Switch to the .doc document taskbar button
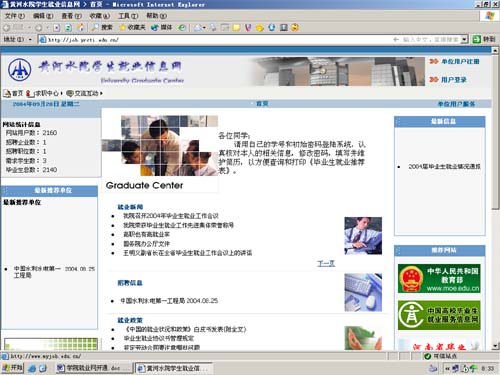The width and height of the screenshot is (500, 375). [94, 368]
